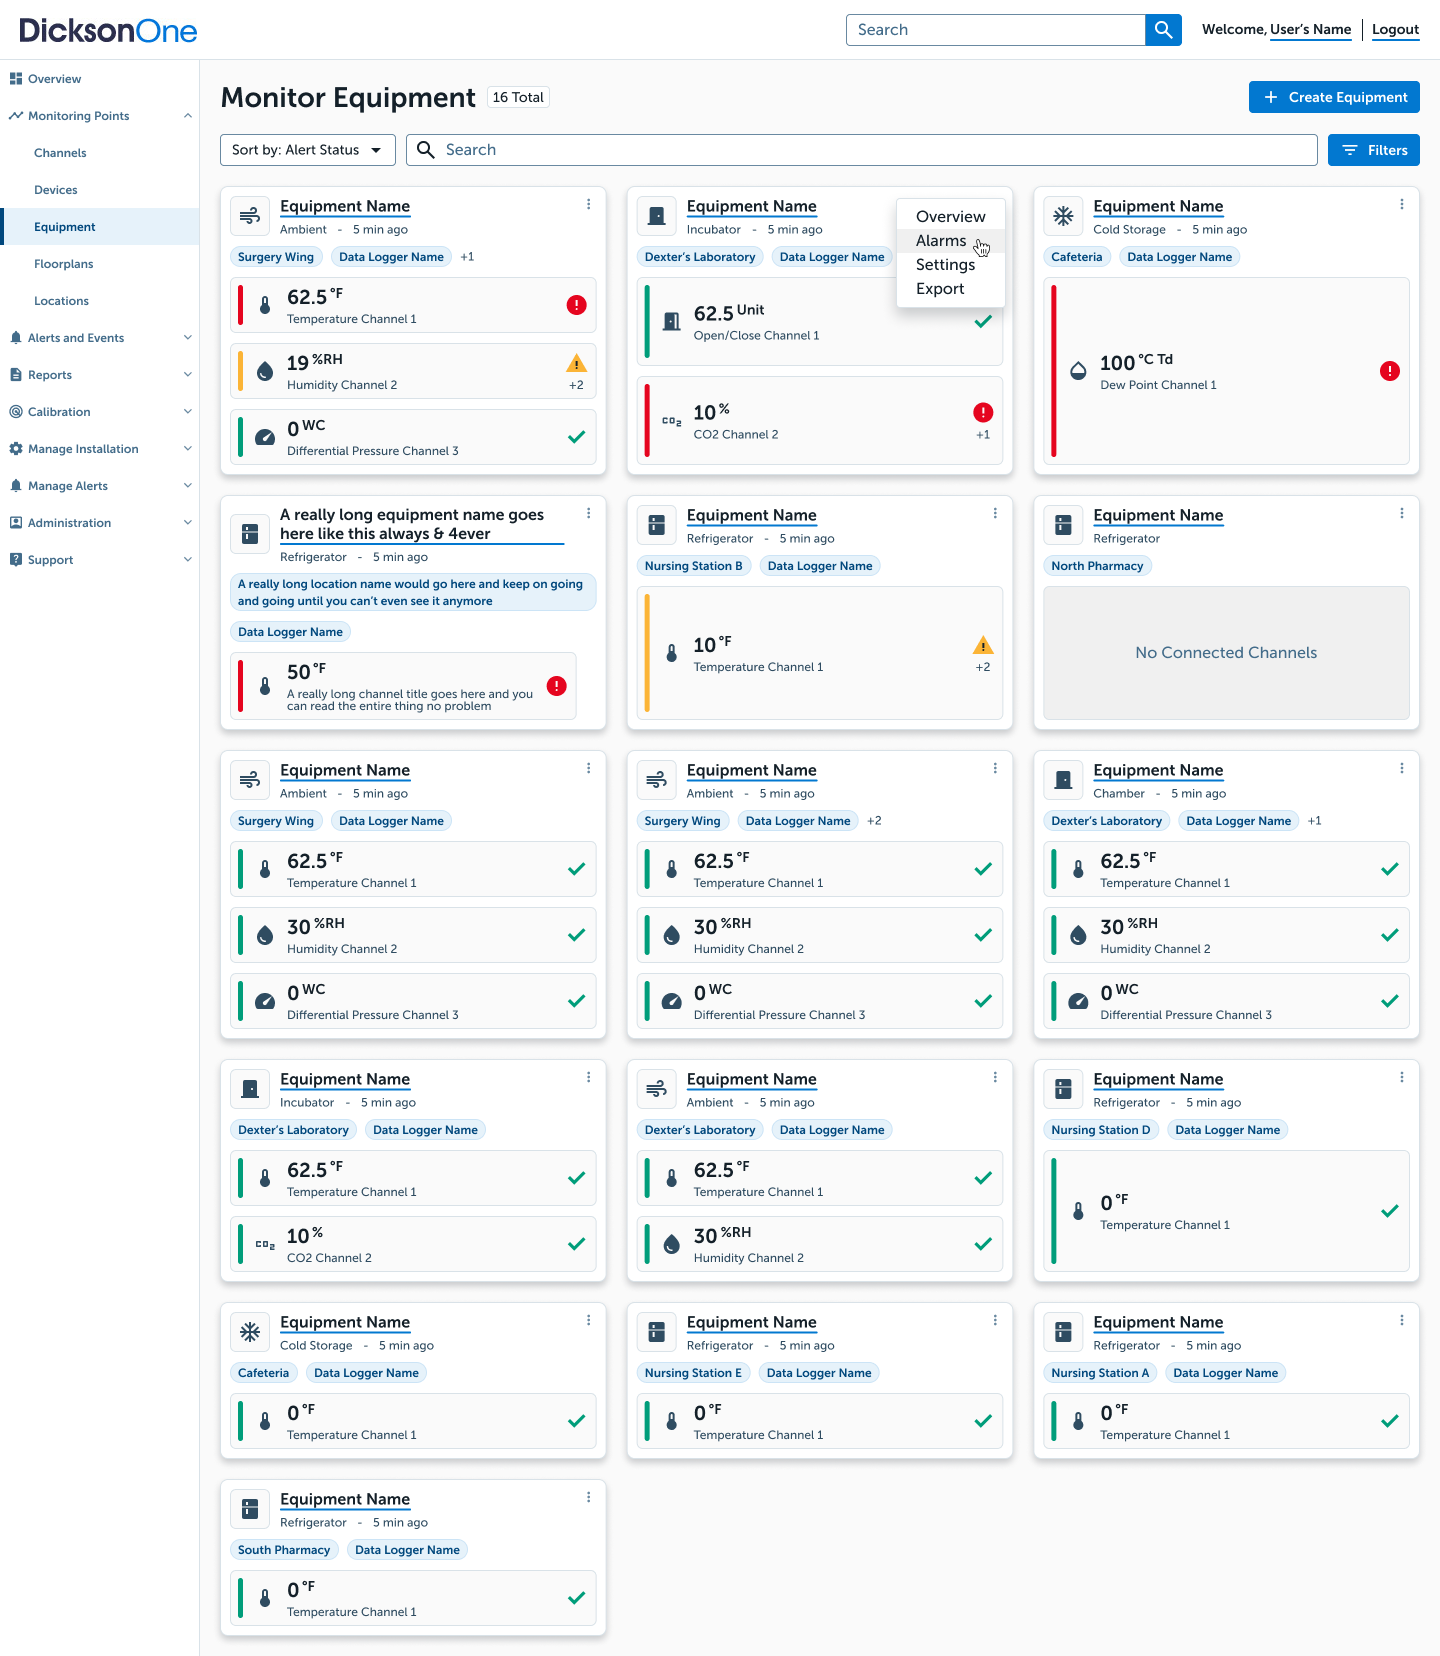Open the three-dot menu on the North Pharmacy card
Viewport: 1440px width, 1656px height.
(x=1402, y=513)
